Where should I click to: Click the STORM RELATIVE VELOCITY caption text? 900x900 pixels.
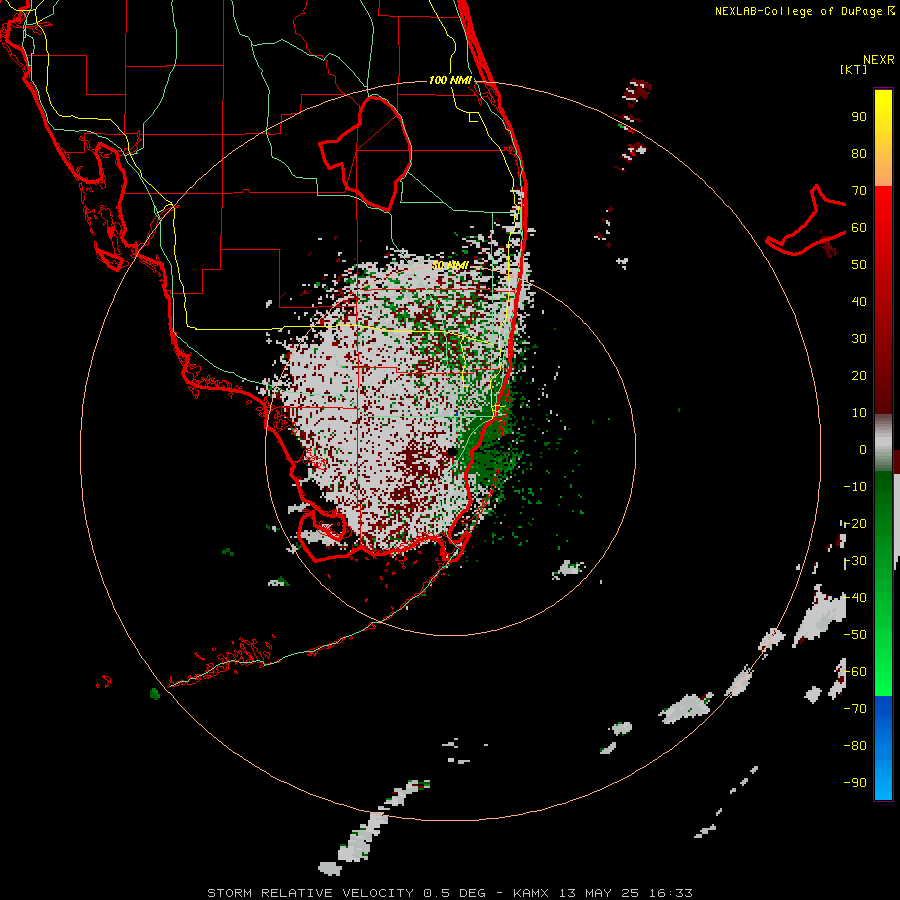(x=310, y=893)
